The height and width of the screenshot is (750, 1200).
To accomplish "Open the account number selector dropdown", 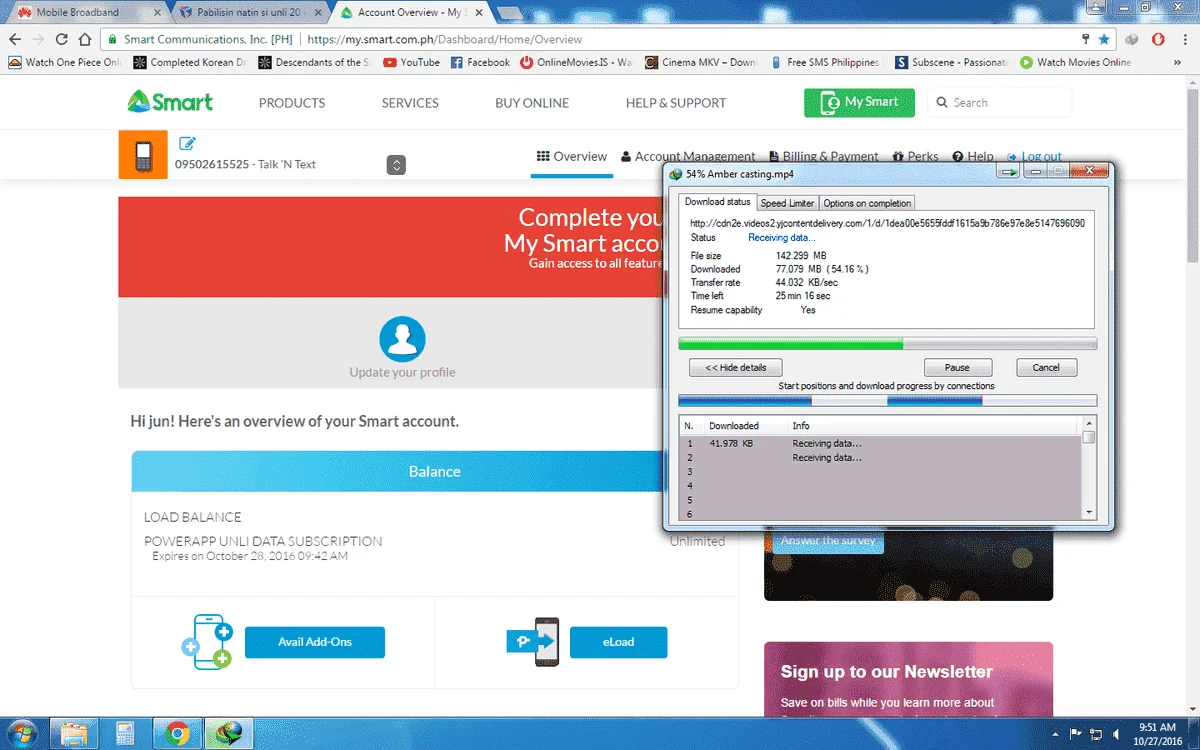I will [396, 165].
